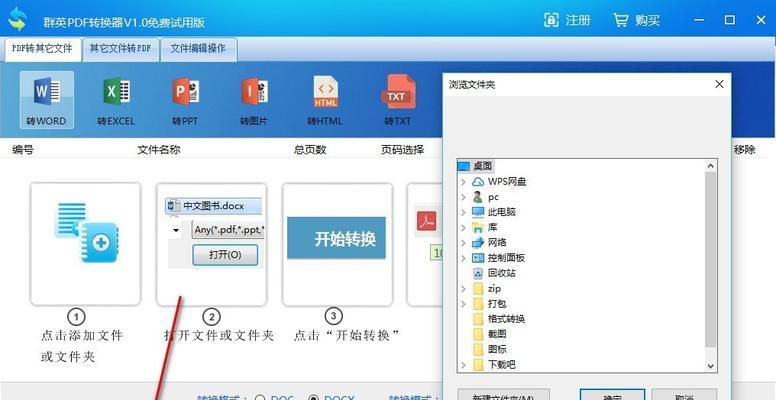Select the 截图 folder label
The width and height of the screenshot is (776, 400).
(x=497, y=334)
